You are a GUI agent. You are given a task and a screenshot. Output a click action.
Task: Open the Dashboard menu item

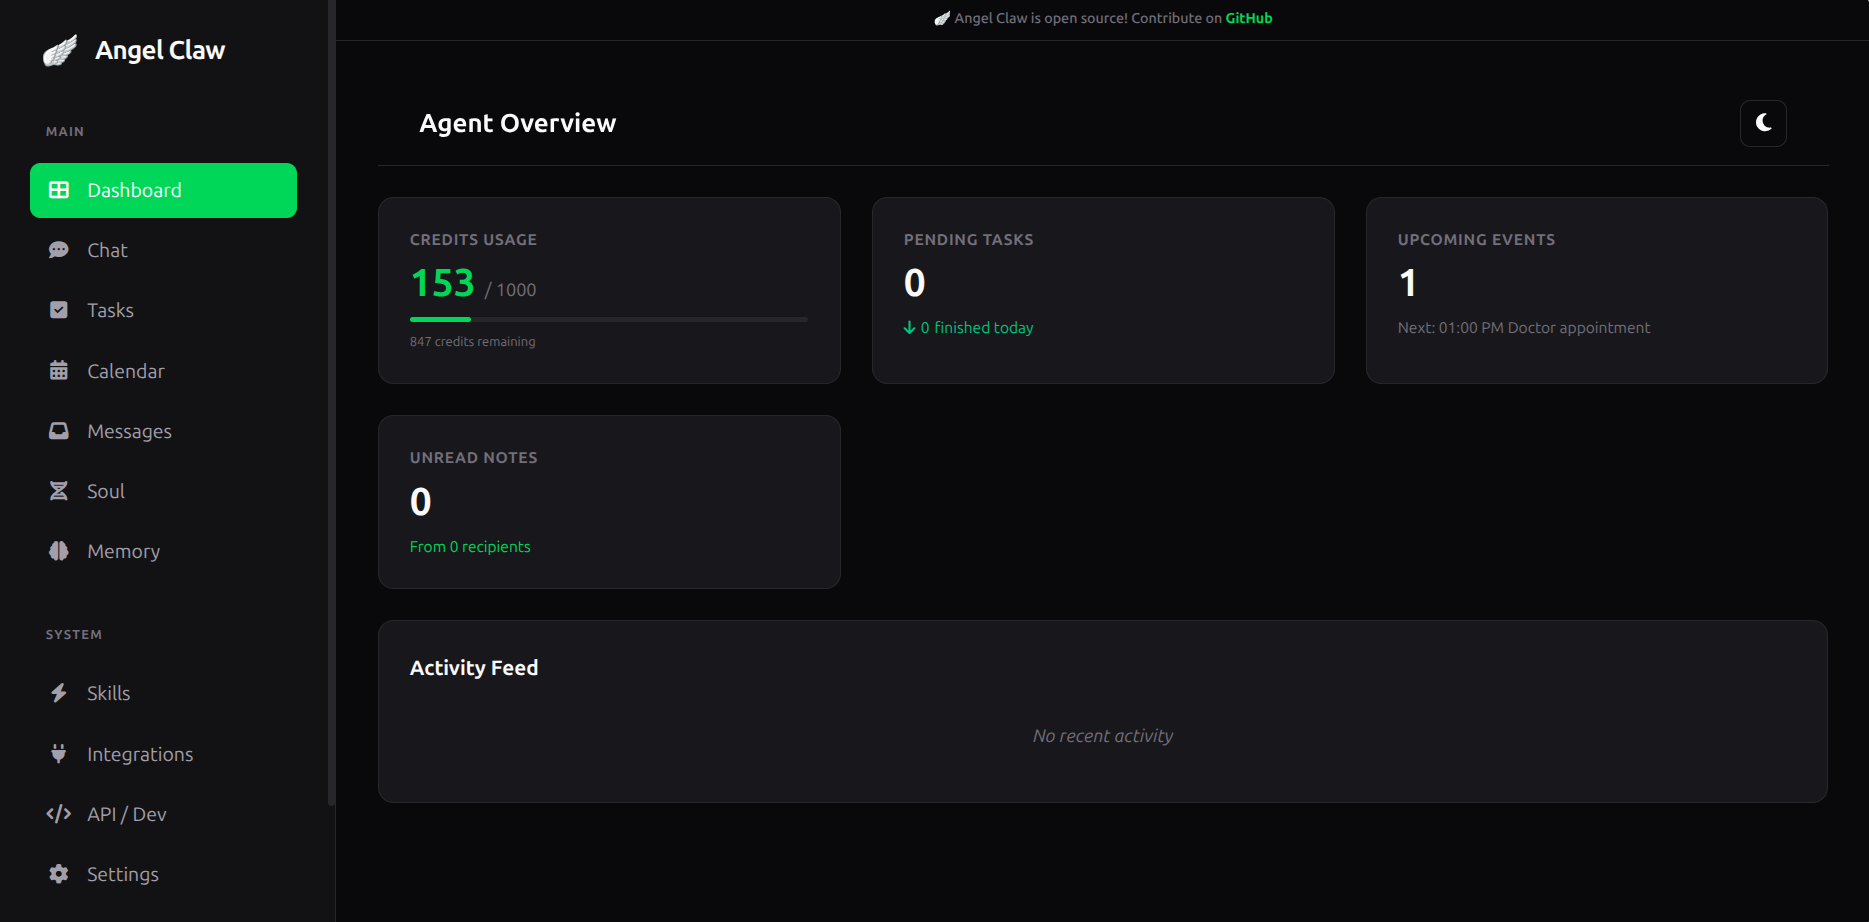tap(163, 190)
